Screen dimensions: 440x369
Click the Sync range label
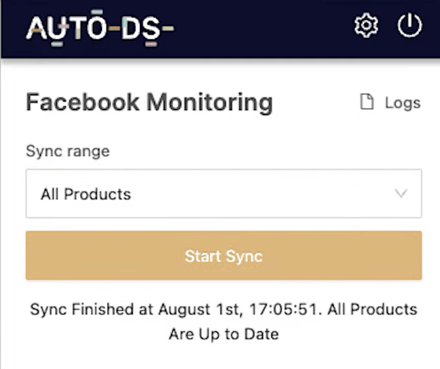point(68,151)
